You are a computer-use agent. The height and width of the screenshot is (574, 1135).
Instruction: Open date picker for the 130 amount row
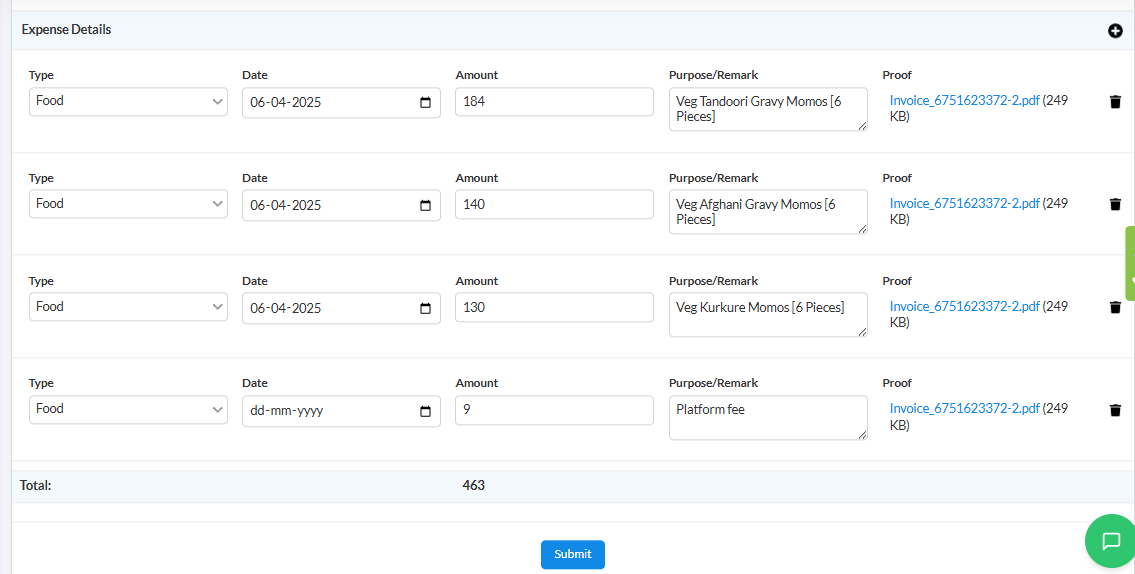[426, 308]
